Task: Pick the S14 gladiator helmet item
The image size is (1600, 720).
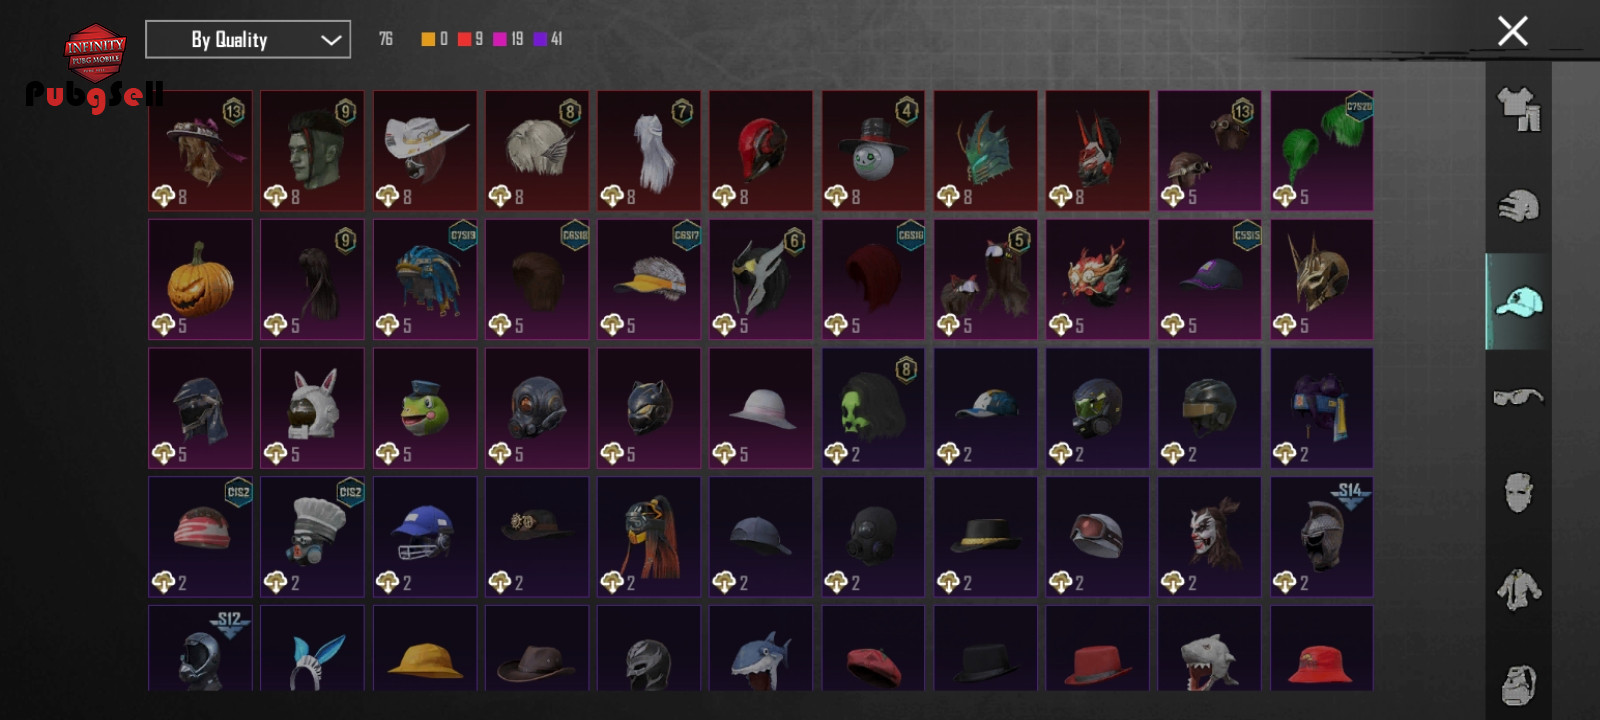Action: point(1322,536)
